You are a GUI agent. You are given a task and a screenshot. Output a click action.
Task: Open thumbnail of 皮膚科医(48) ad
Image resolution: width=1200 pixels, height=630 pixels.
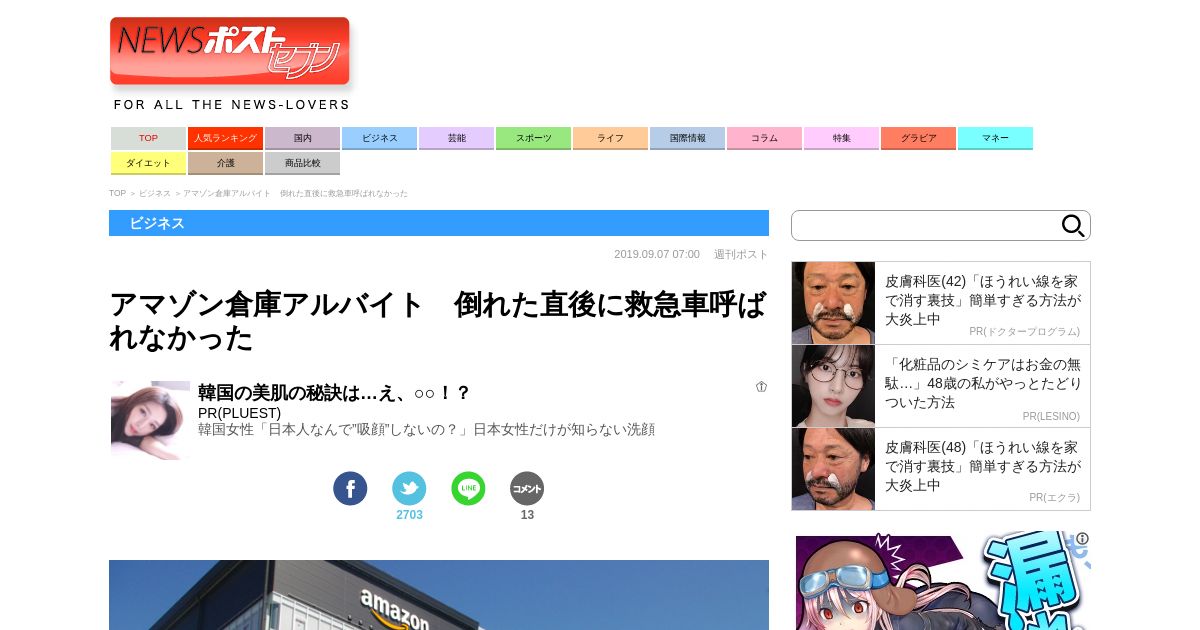pos(833,469)
